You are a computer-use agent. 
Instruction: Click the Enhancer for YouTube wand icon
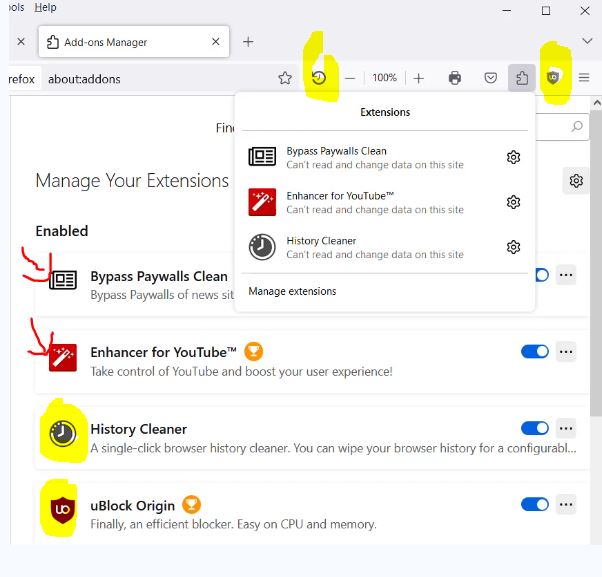pyautogui.click(x=63, y=358)
